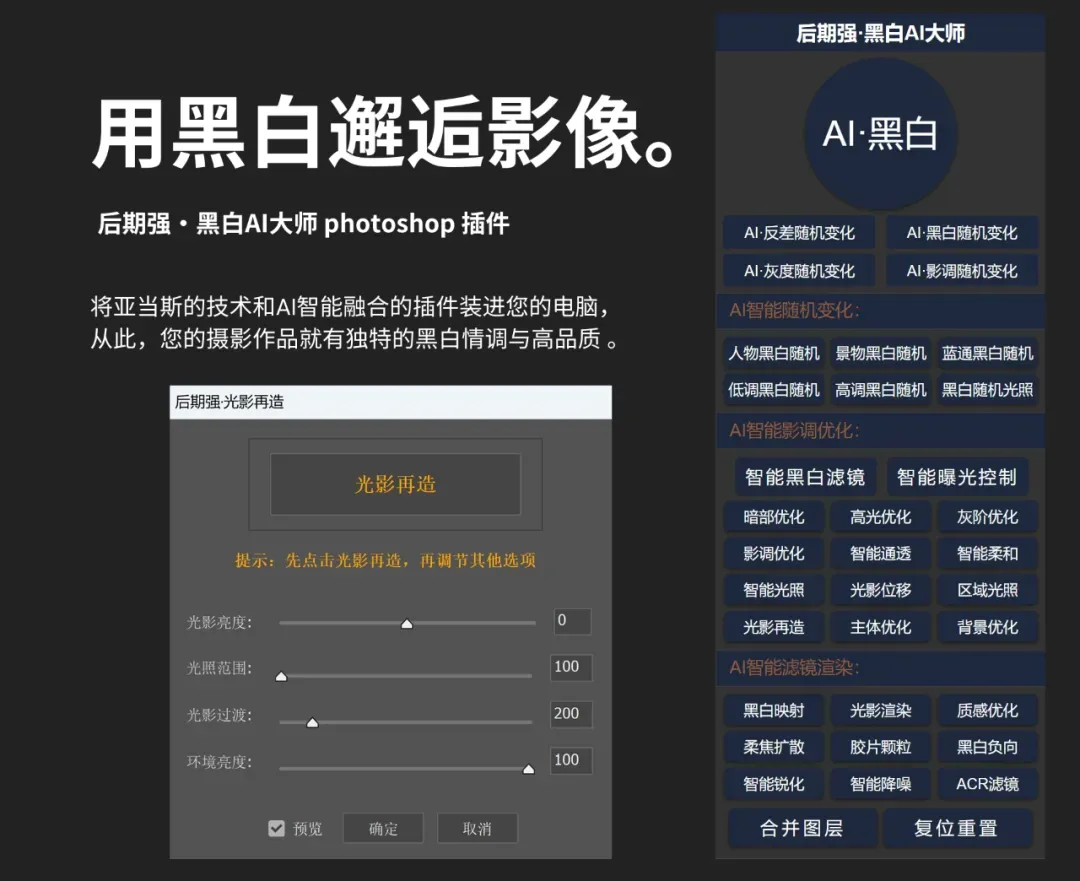Run 光影位移
The image size is (1080, 881).
[x=880, y=590]
